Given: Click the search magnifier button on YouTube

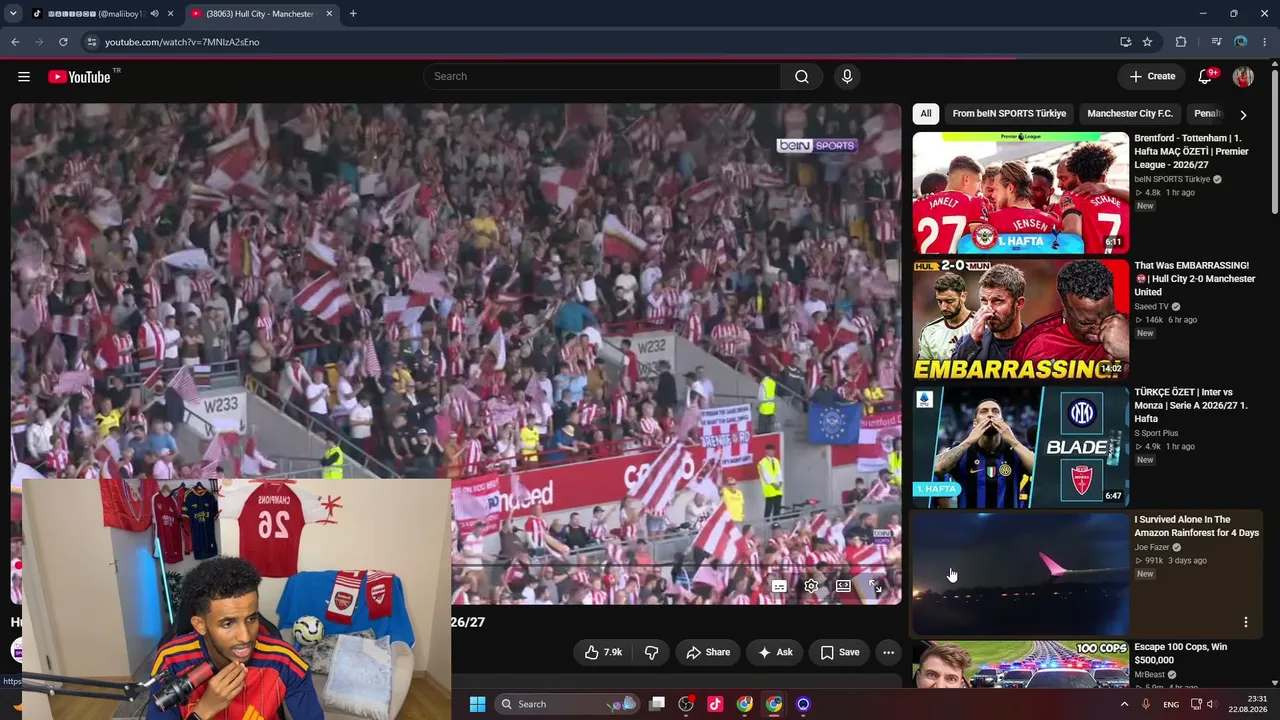Looking at the screenshot, I should tap(802, 77).
